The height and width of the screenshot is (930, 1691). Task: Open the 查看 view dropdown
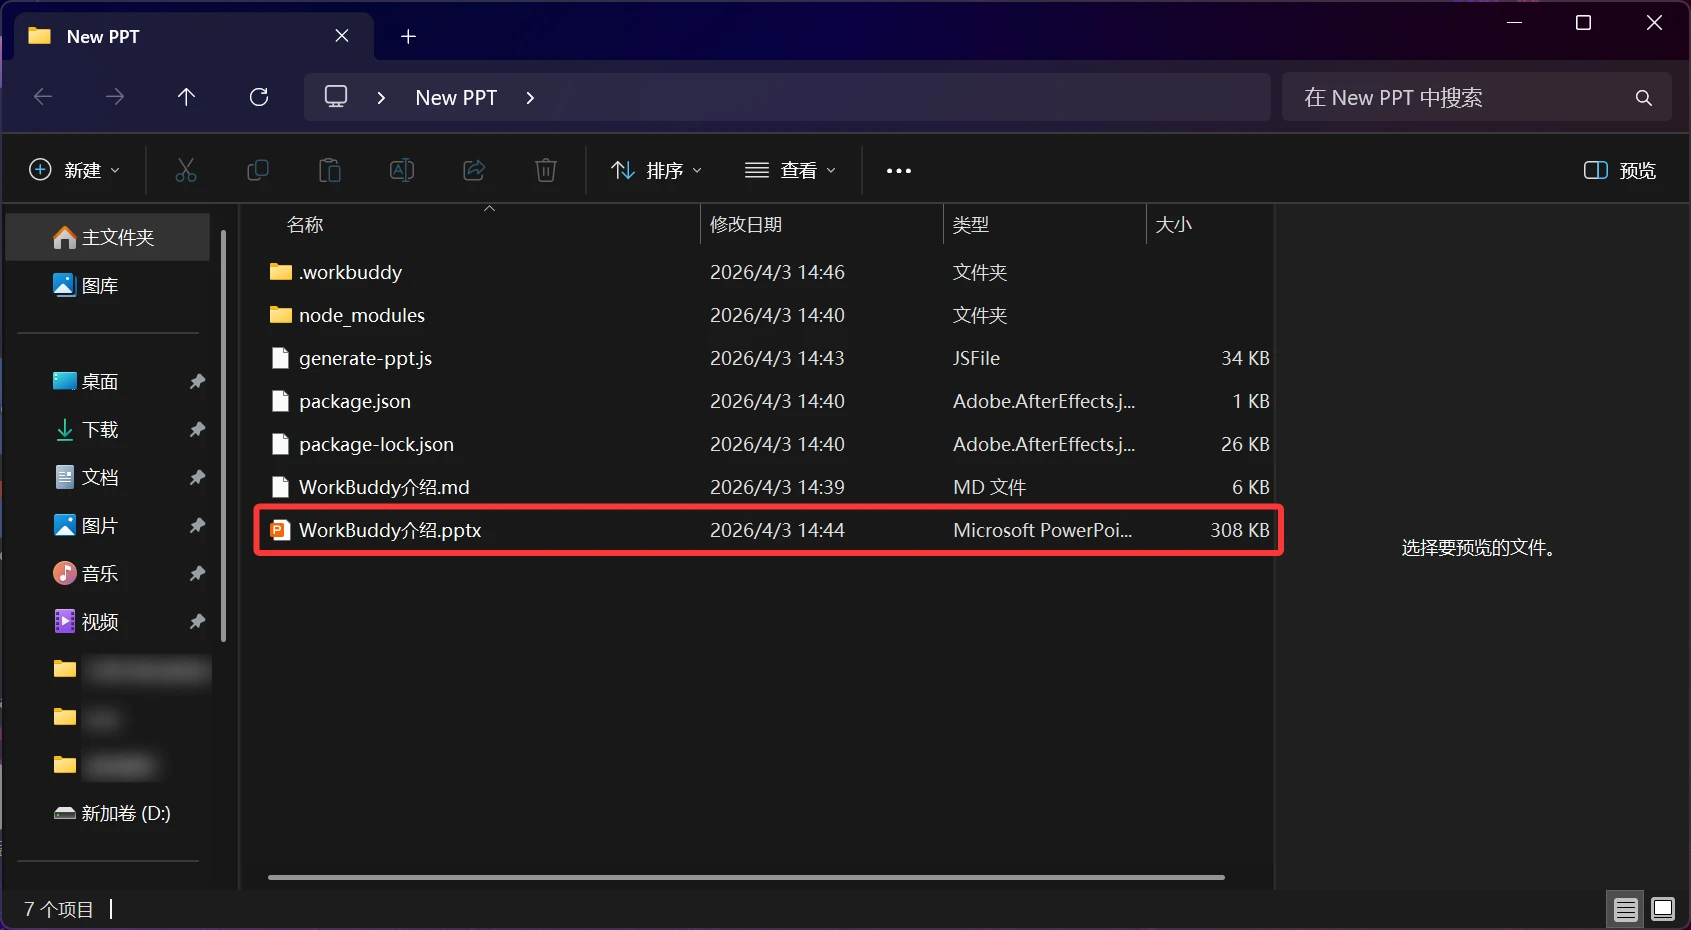791,170
